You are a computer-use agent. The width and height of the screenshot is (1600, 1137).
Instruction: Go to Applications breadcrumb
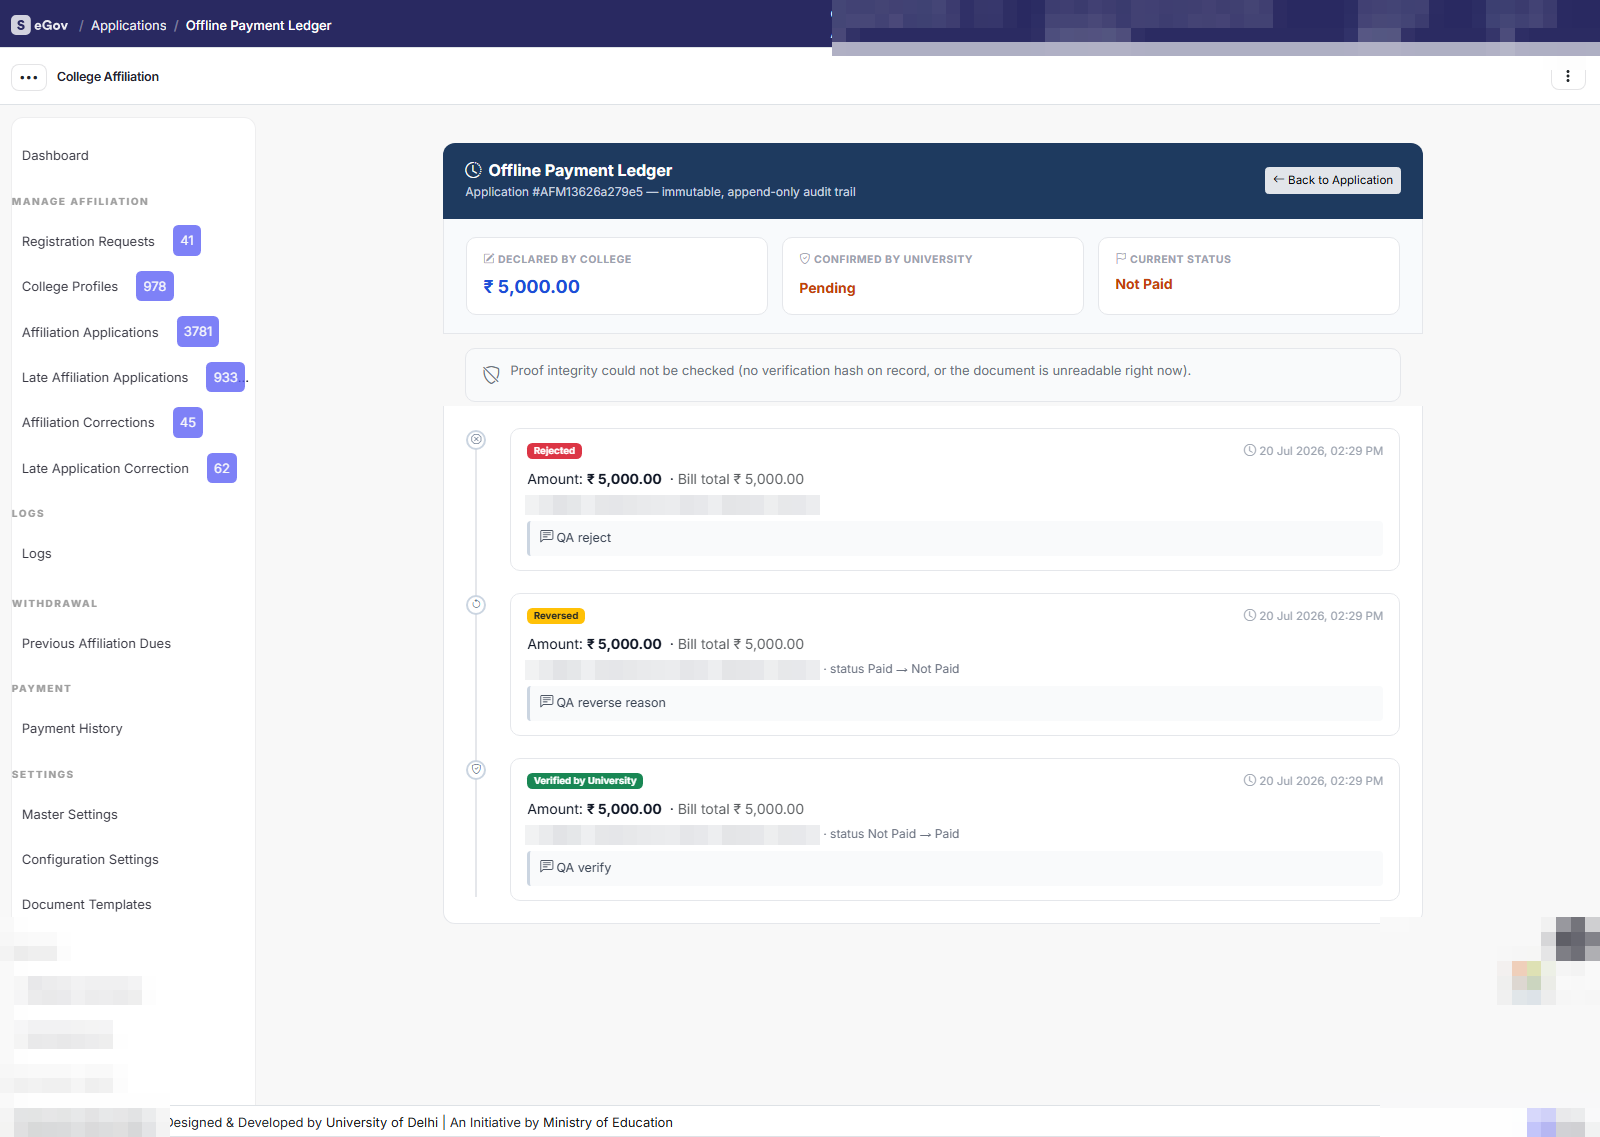(129, 26)
